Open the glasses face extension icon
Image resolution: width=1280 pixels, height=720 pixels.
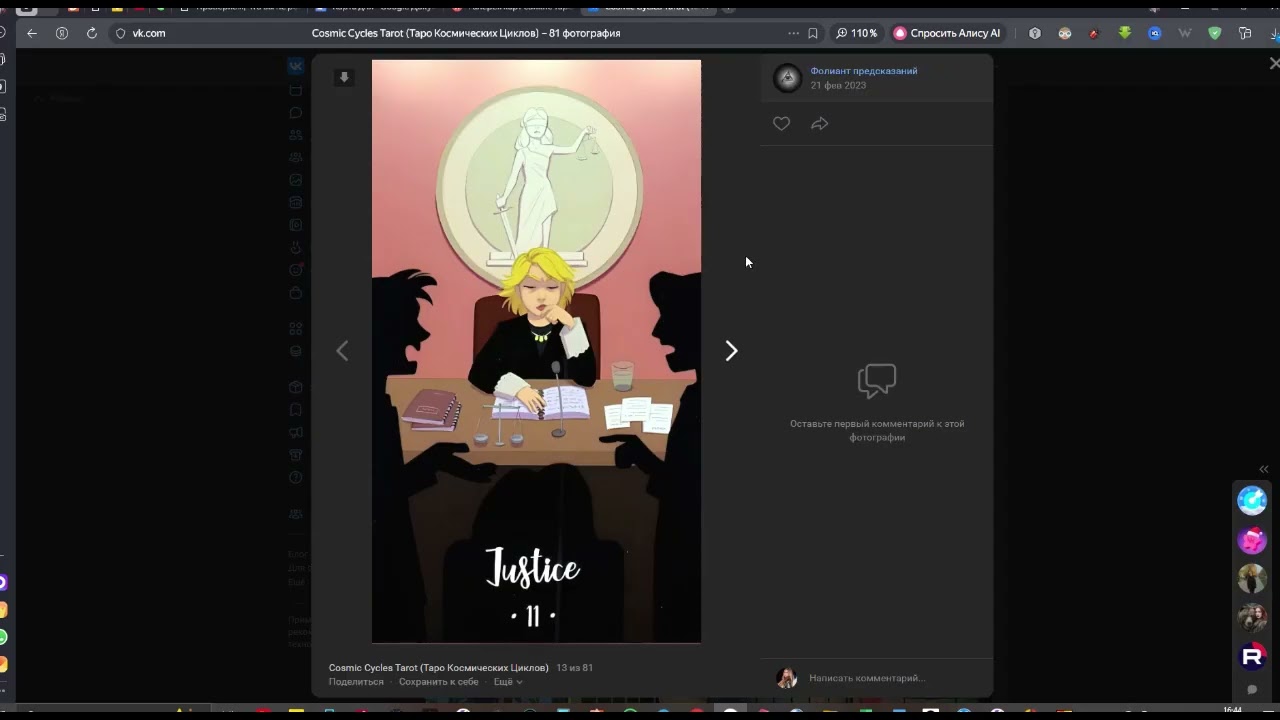[1065, 33]
